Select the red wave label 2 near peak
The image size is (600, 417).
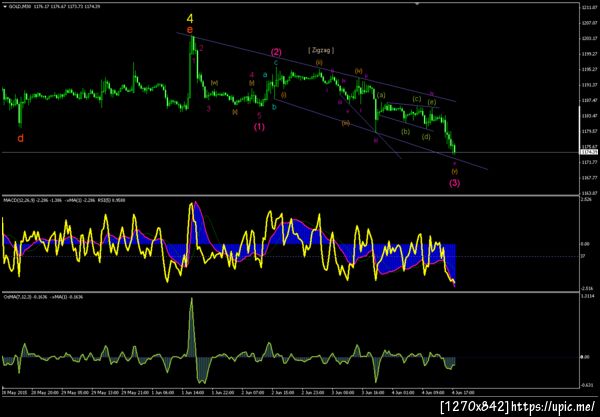pyautogui.click(x=201, y=48)
